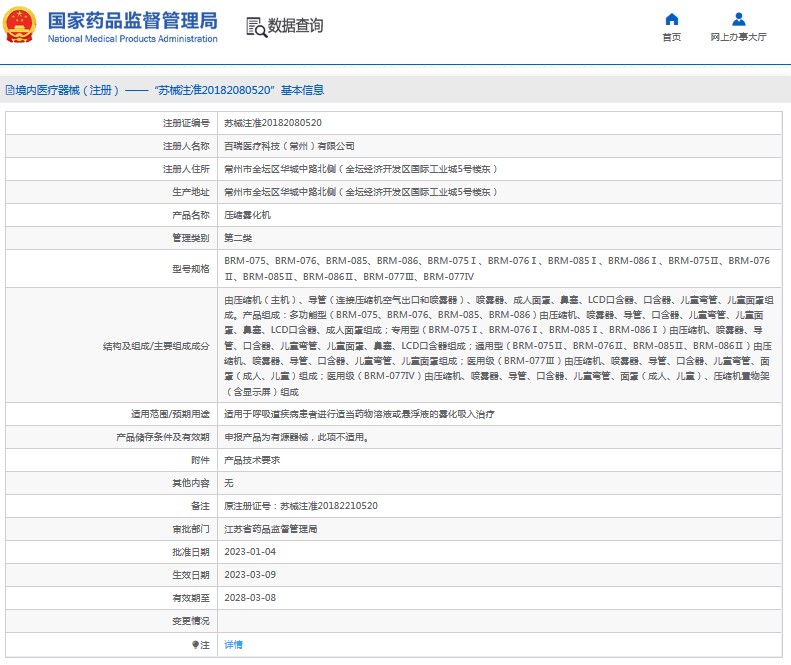
Task: Click management class value 第二类
Action: click(238, 238)
